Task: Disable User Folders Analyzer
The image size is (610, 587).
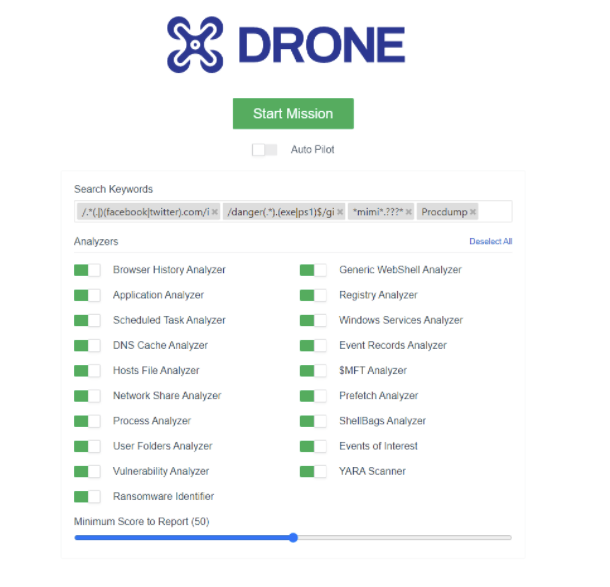Action: [x=87, y=446]
